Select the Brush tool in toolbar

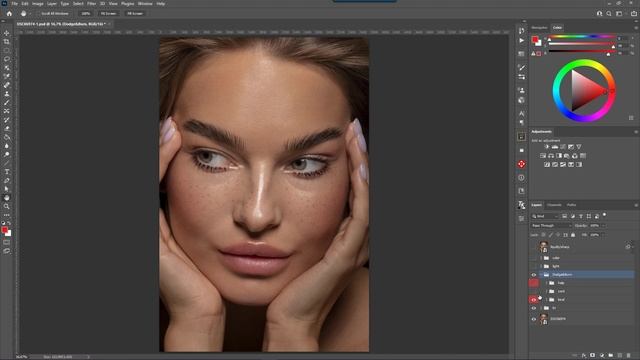tap(7, 102)
